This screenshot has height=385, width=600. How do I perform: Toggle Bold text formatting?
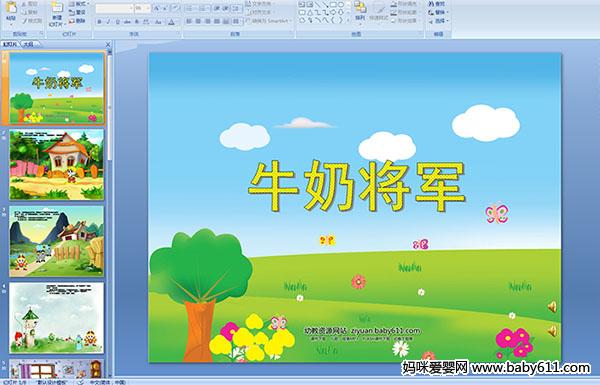click(x=99, y=22)
